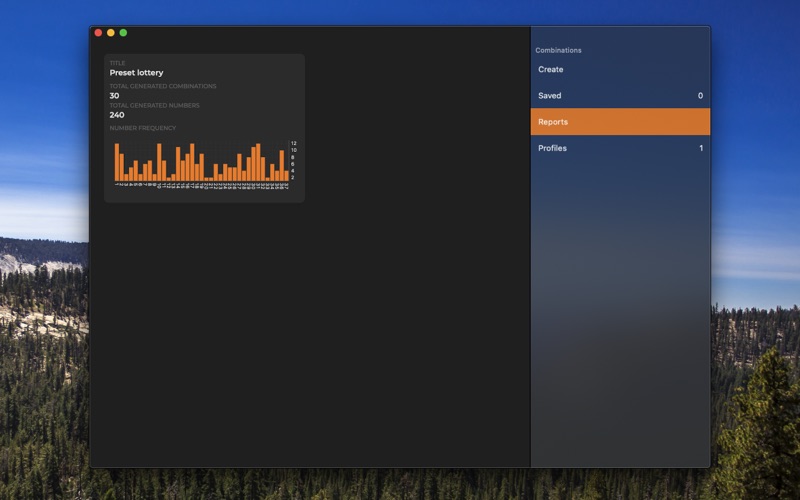
Task: Open the Create combinations section
Action: tap(620, 69)
